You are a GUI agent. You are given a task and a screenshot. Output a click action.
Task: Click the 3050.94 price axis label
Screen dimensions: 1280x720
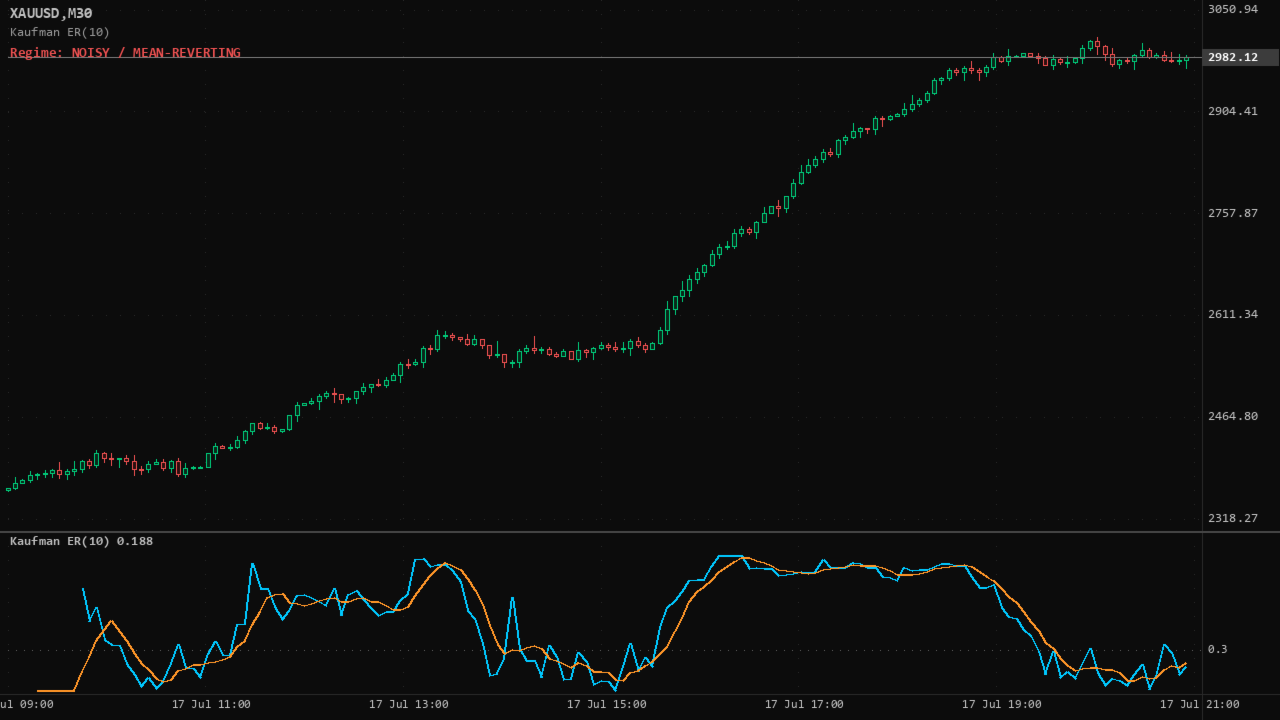(x=1233, y=9)
